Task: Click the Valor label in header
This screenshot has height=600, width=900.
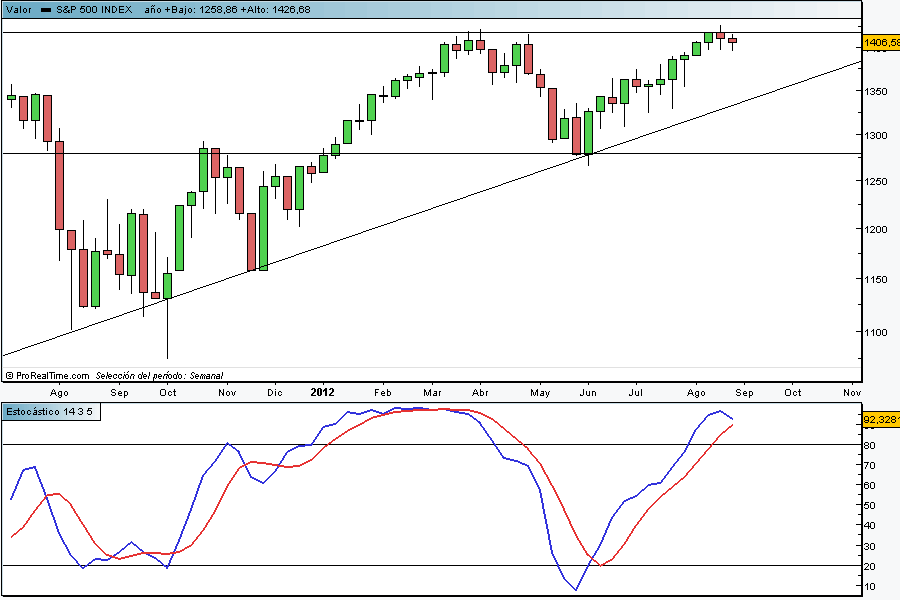Action: click(x=17, y=8)
